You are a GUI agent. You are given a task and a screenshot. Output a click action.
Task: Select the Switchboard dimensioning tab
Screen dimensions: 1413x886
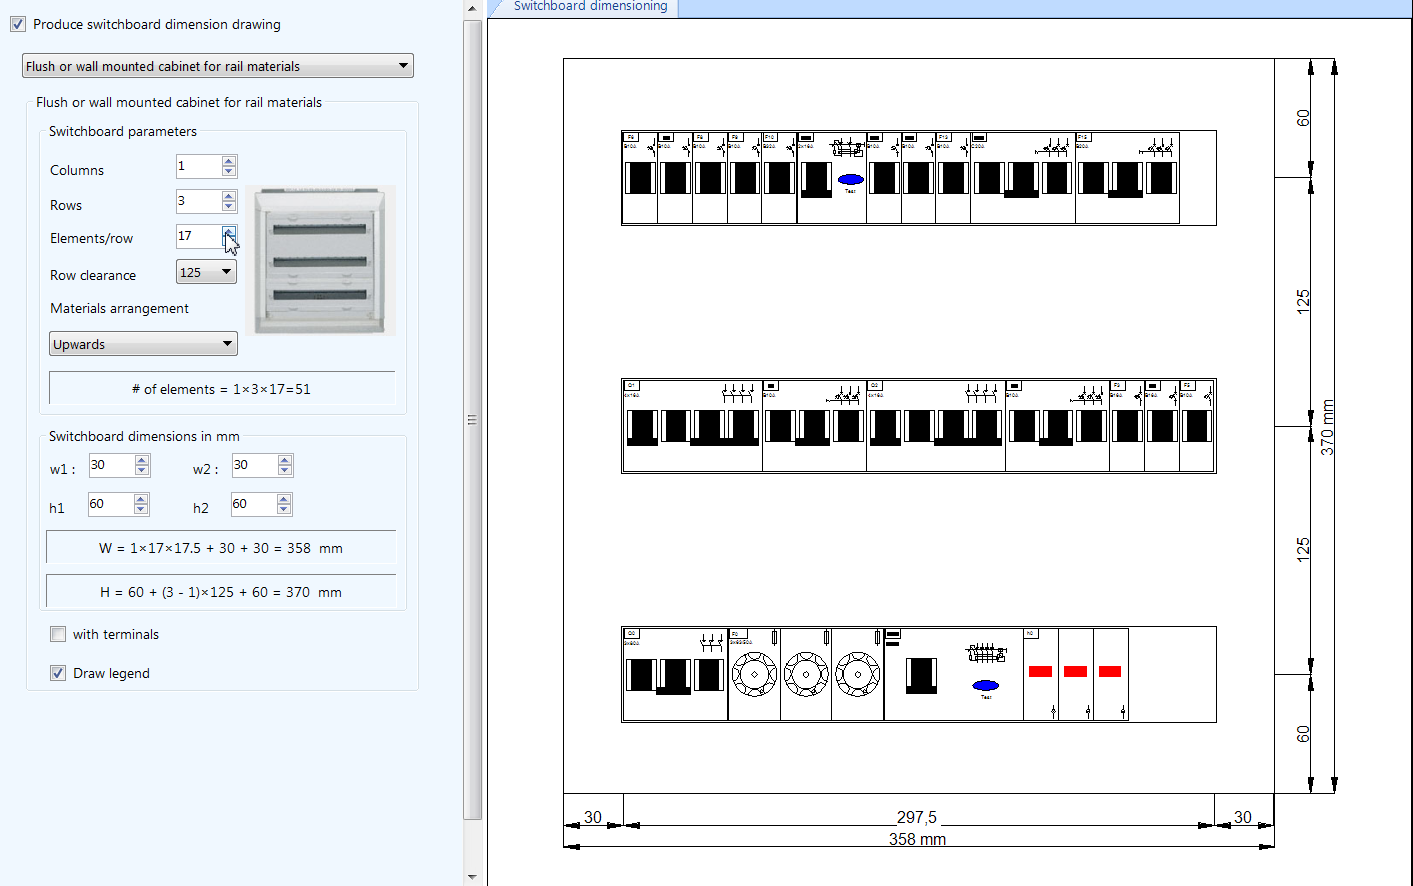[589, 7]
